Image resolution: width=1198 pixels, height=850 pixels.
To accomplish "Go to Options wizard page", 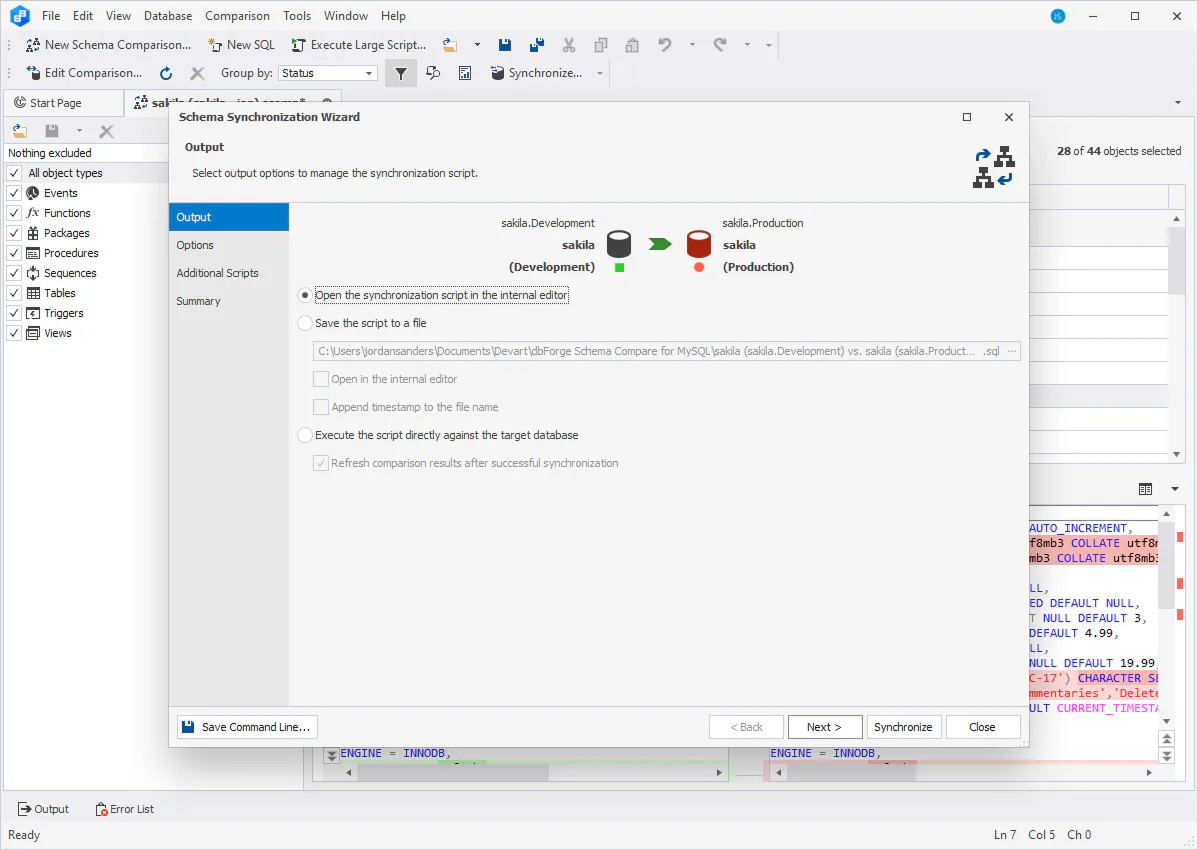I will [x=229, y=245].
